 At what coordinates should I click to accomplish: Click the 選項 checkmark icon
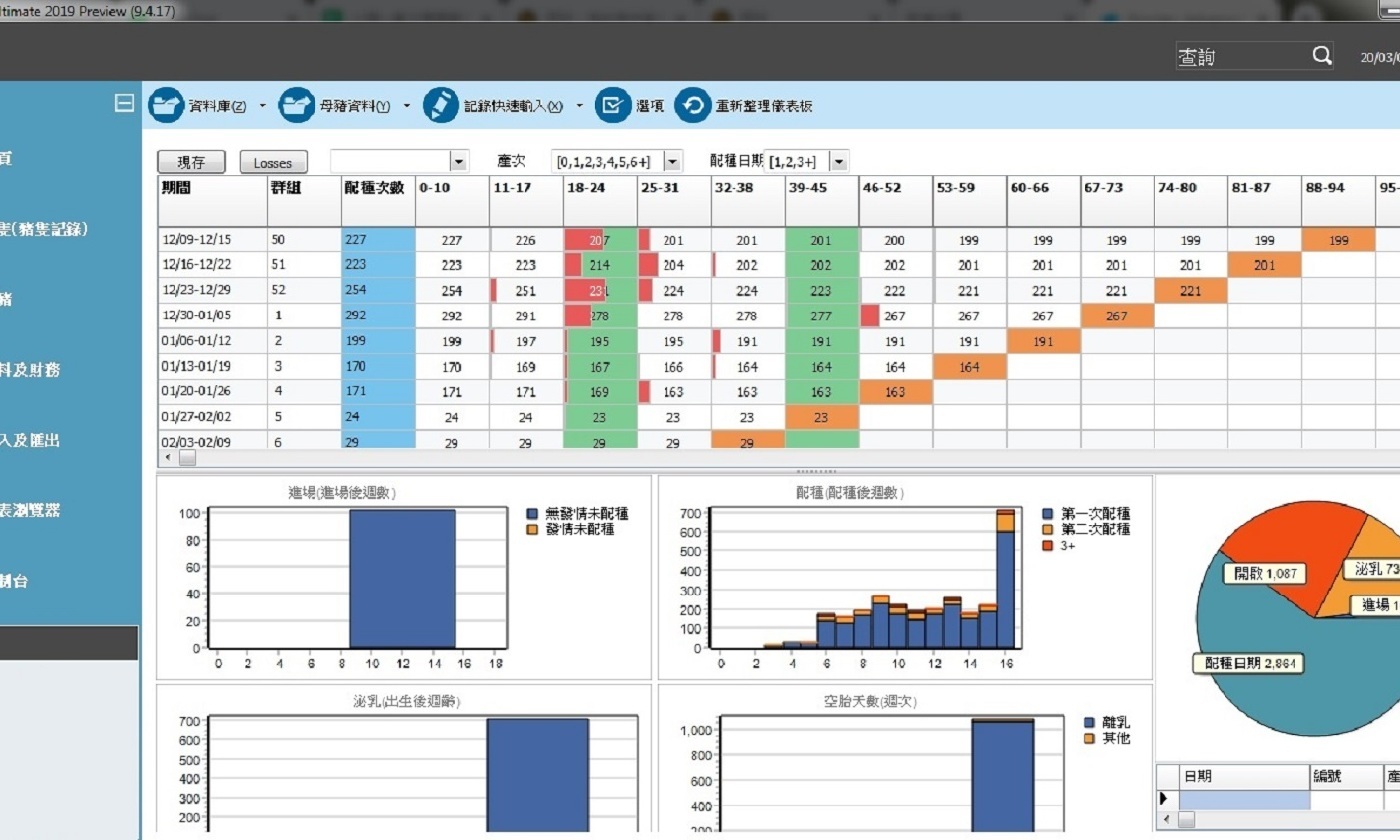click(x=613, y=106)
